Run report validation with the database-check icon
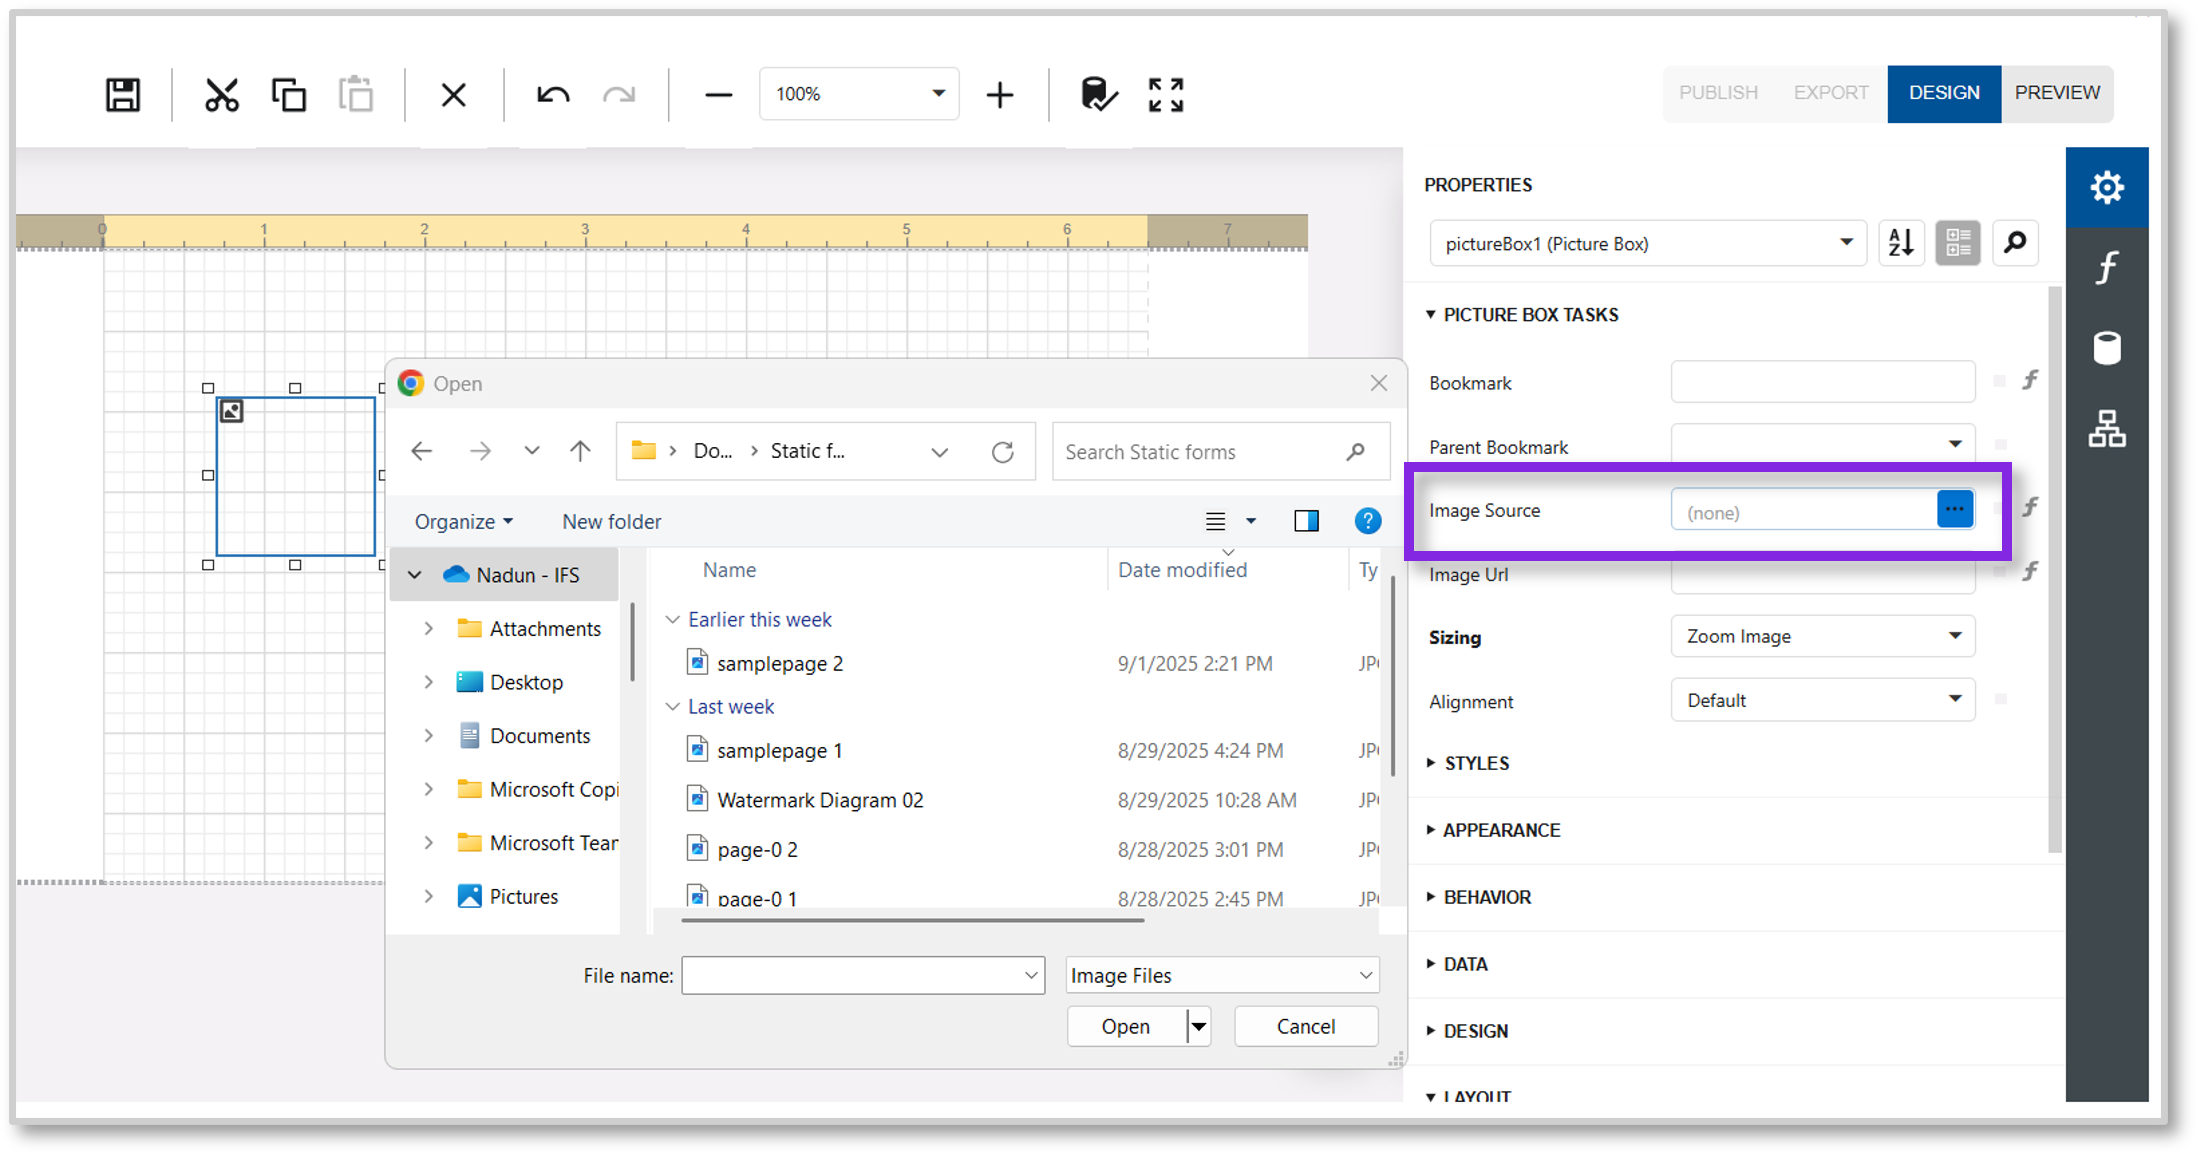The height and width of the screenshot is (1153, 2196). (x=1097, y=94)
